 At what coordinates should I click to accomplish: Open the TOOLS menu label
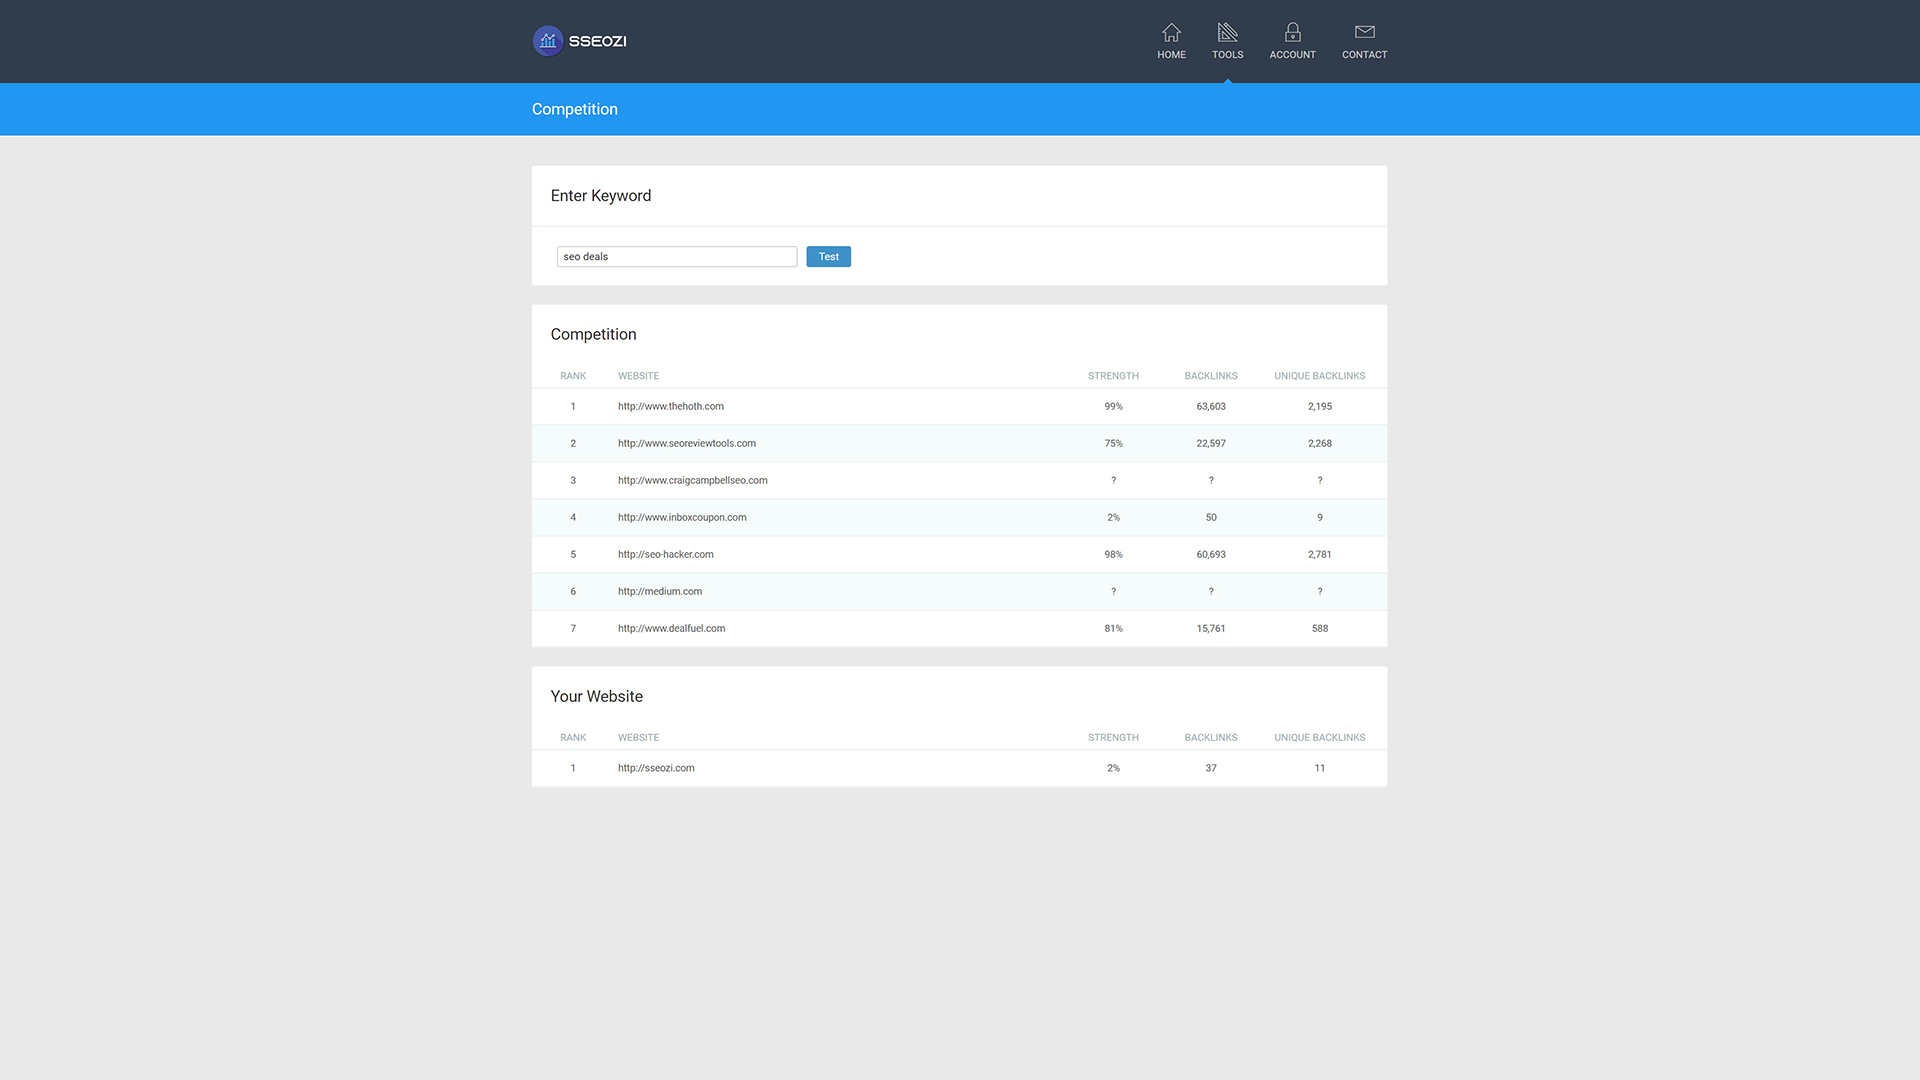coord(1228,55)
